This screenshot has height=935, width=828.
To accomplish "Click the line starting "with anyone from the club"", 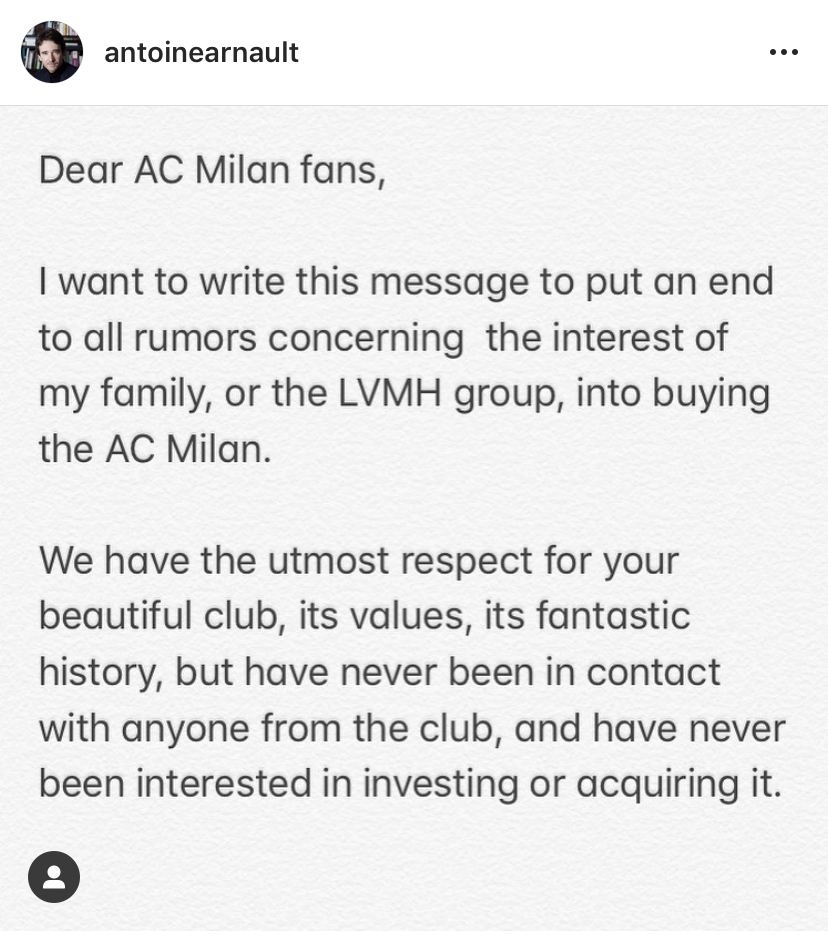I will (412, 728).
